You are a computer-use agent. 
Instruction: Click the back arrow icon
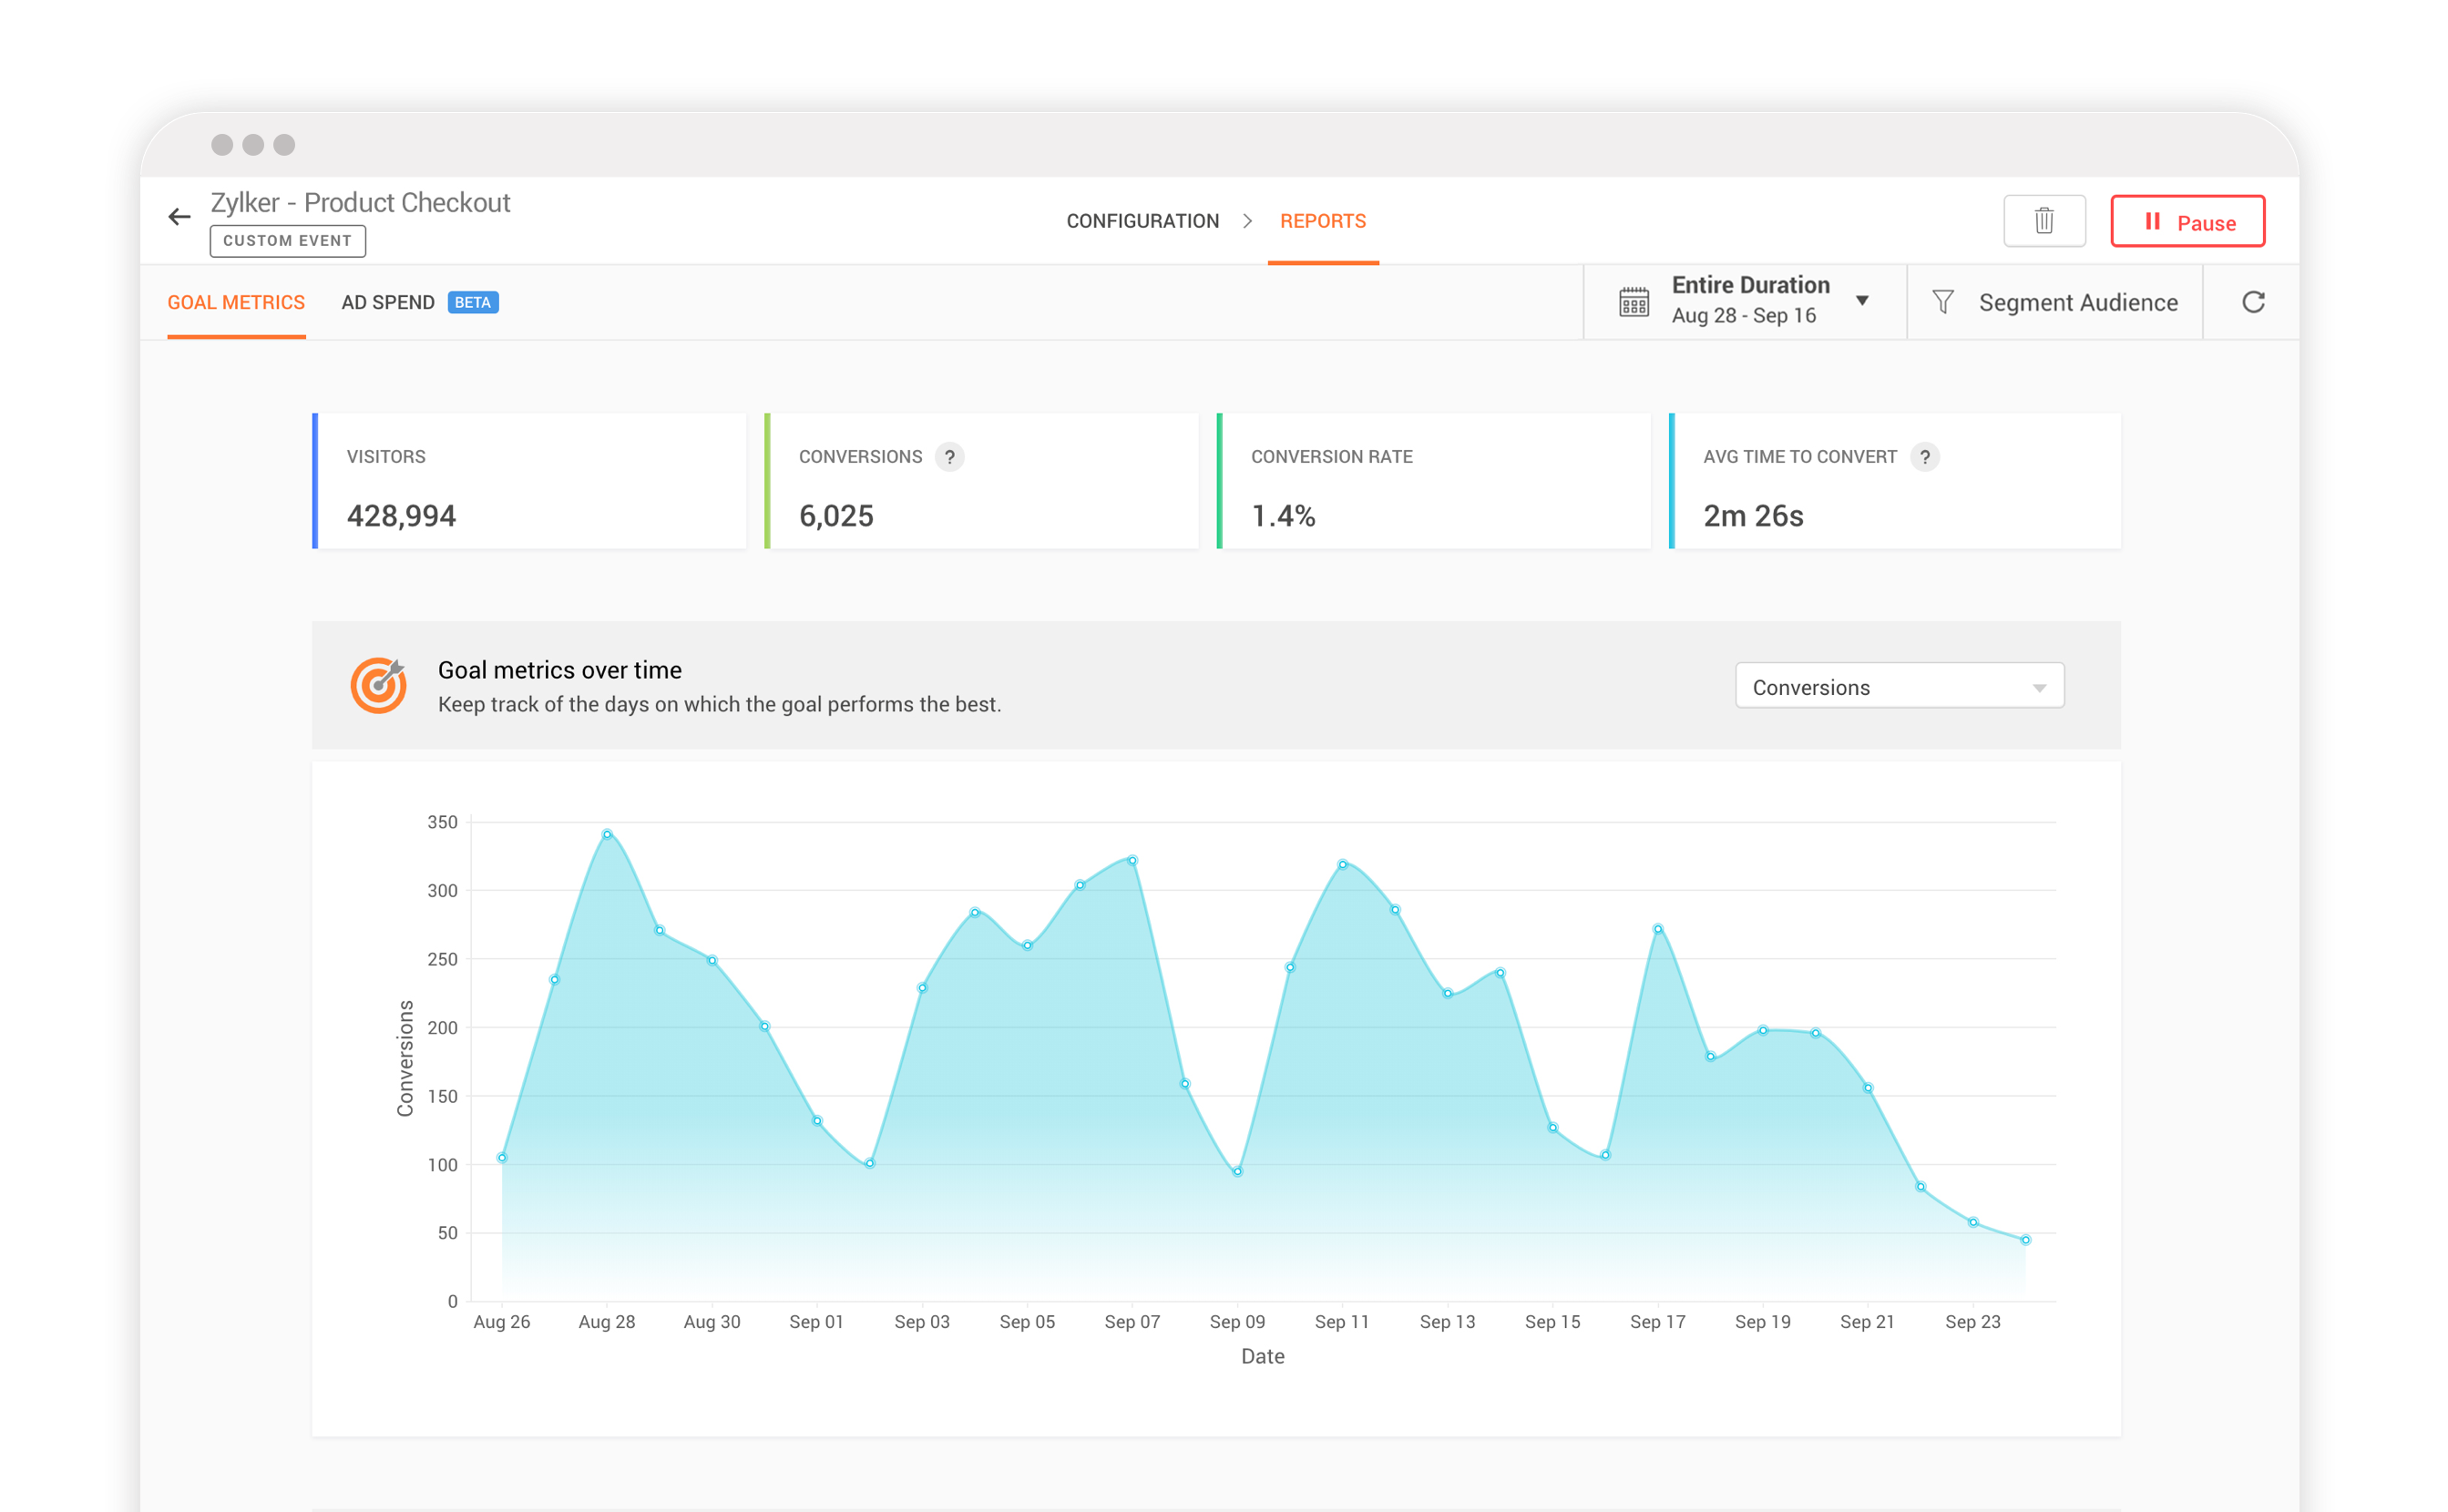coord(179,217)
